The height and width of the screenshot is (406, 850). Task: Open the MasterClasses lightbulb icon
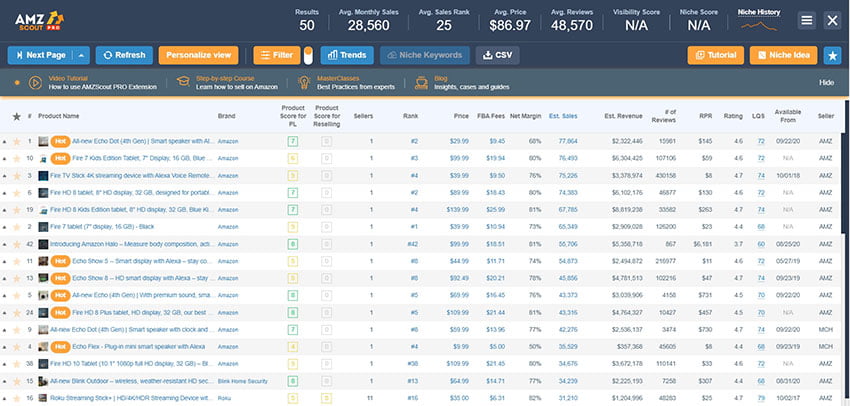tap(304, 82)
